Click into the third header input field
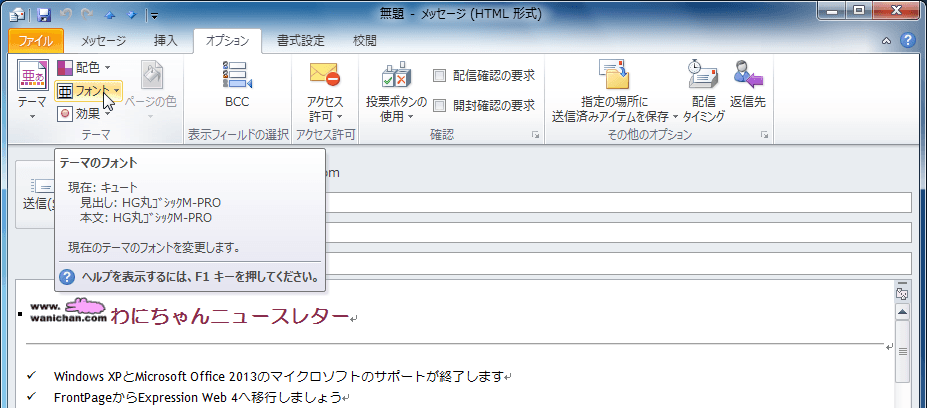This screenshot has height=408, width=927. click(x=618, y=263)
